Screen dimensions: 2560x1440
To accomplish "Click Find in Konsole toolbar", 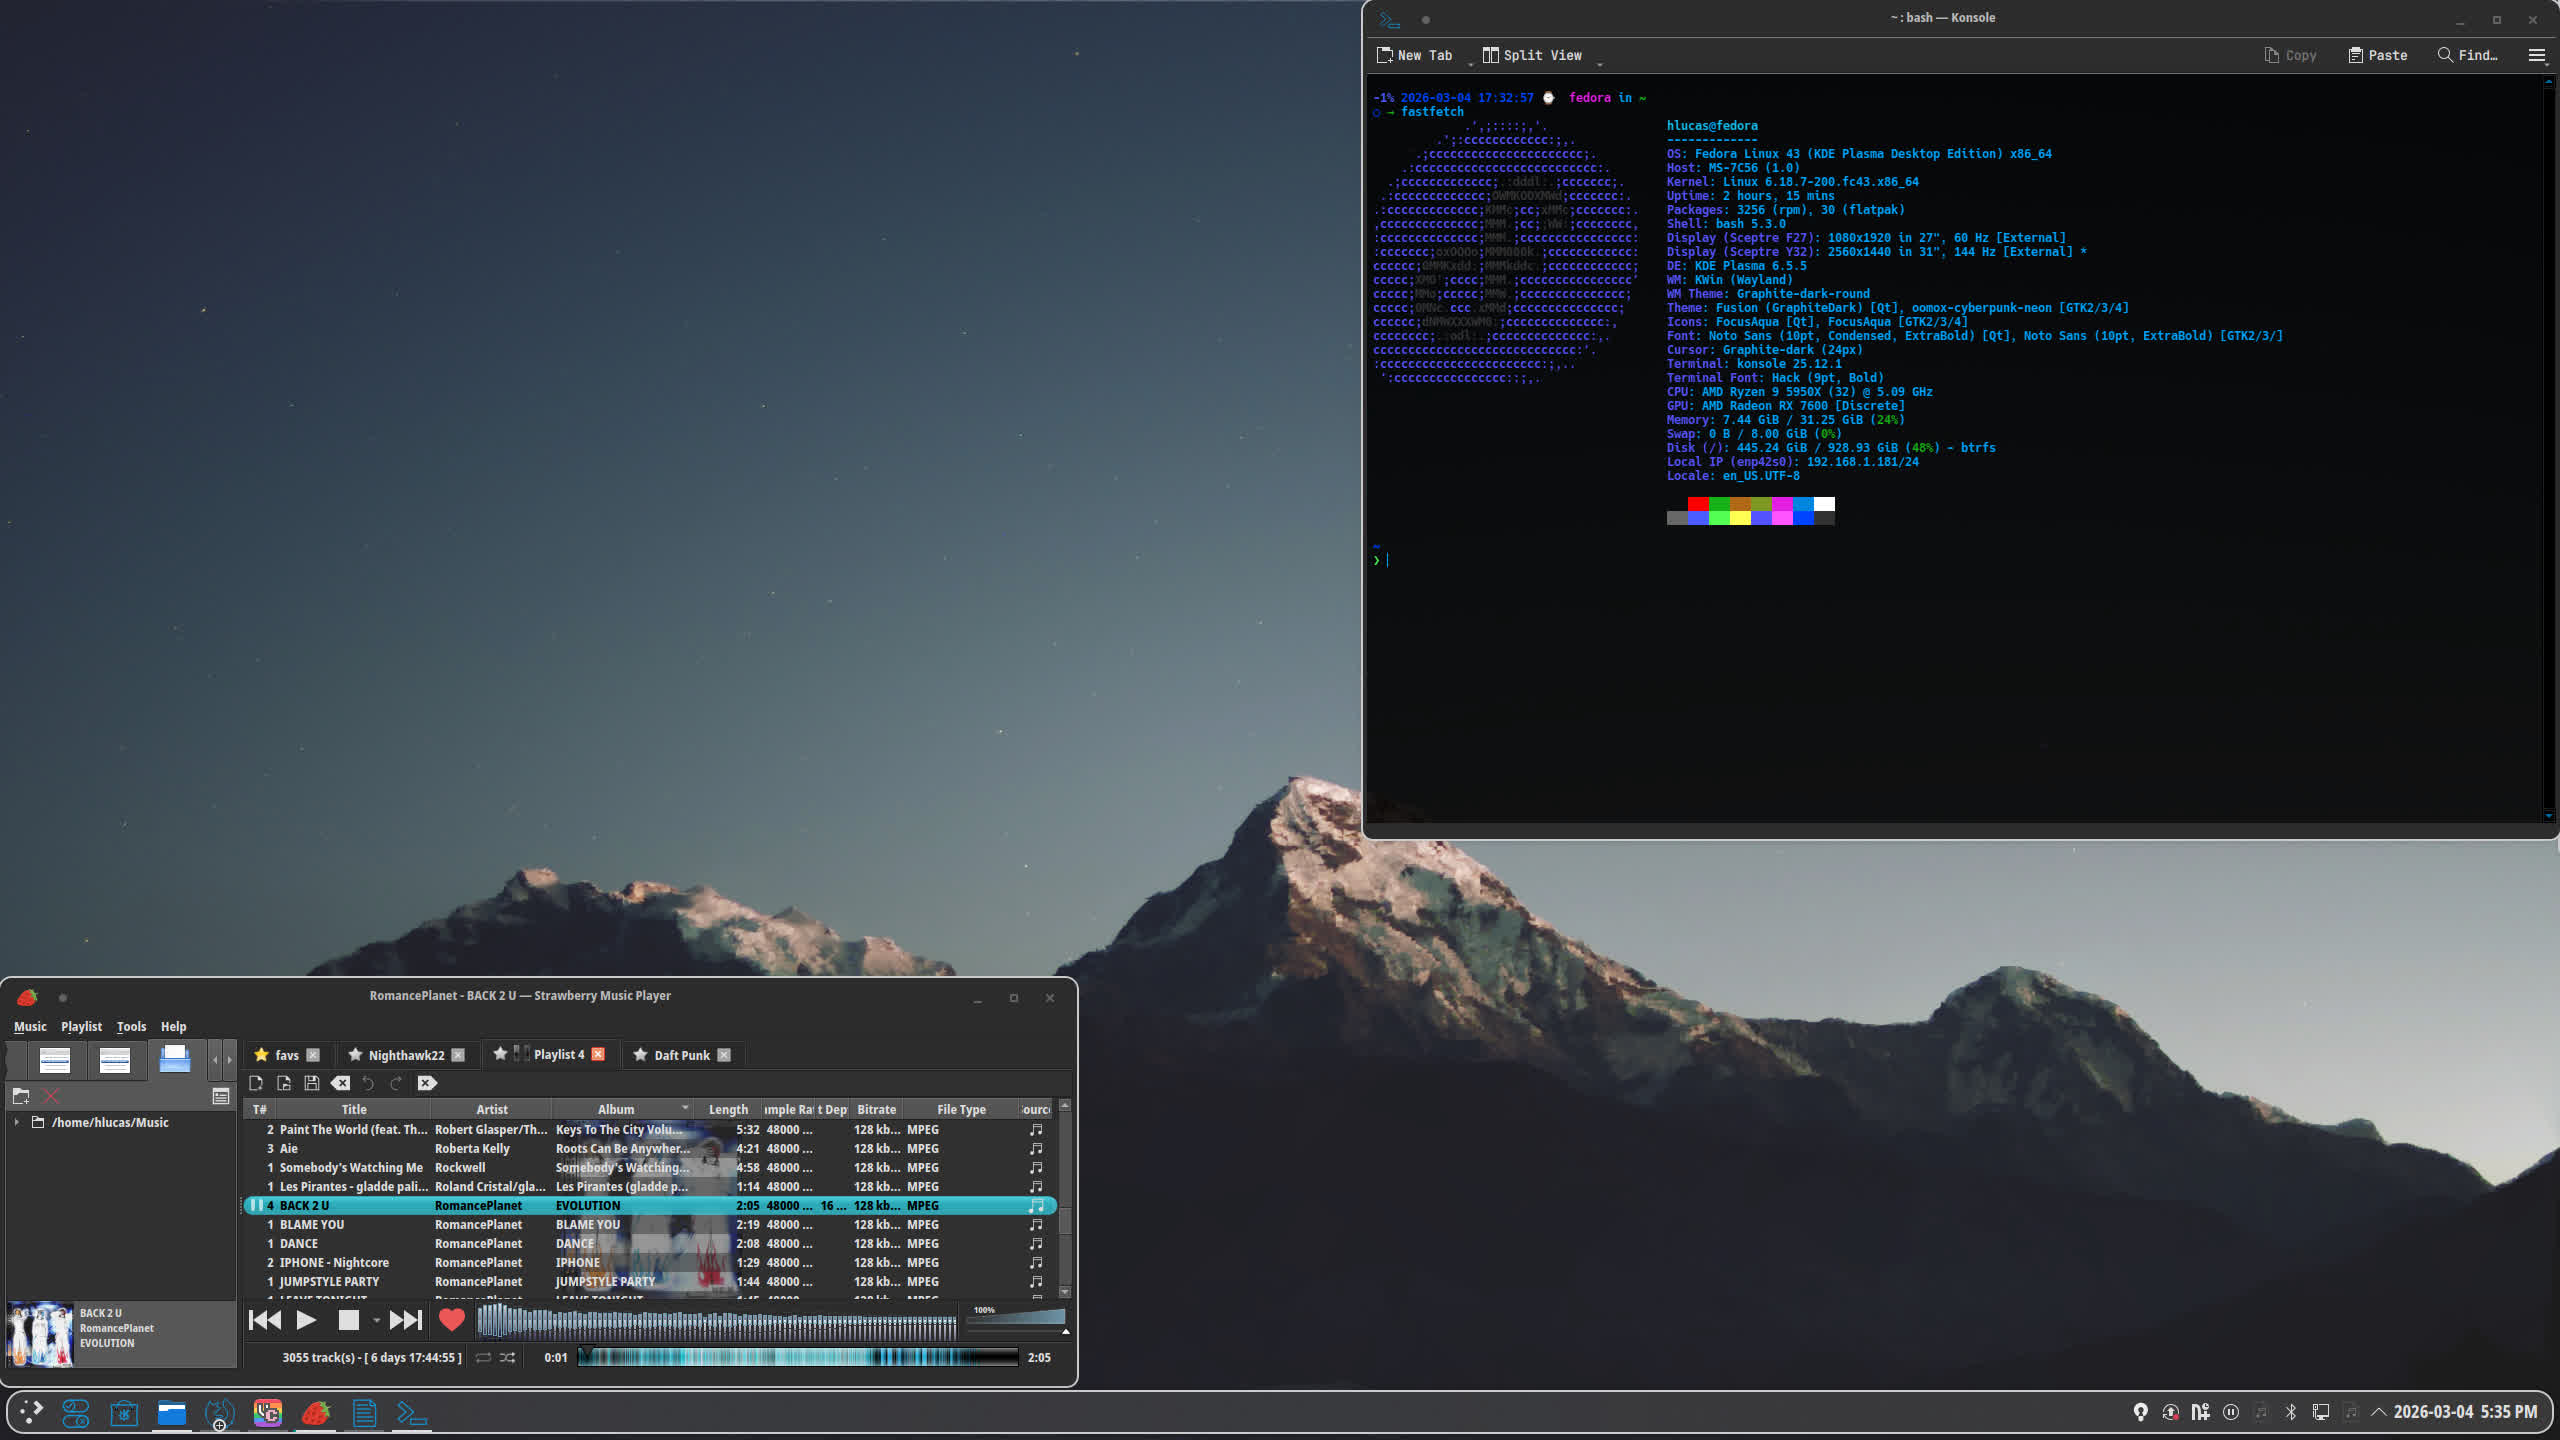I will coord(2467,55).
